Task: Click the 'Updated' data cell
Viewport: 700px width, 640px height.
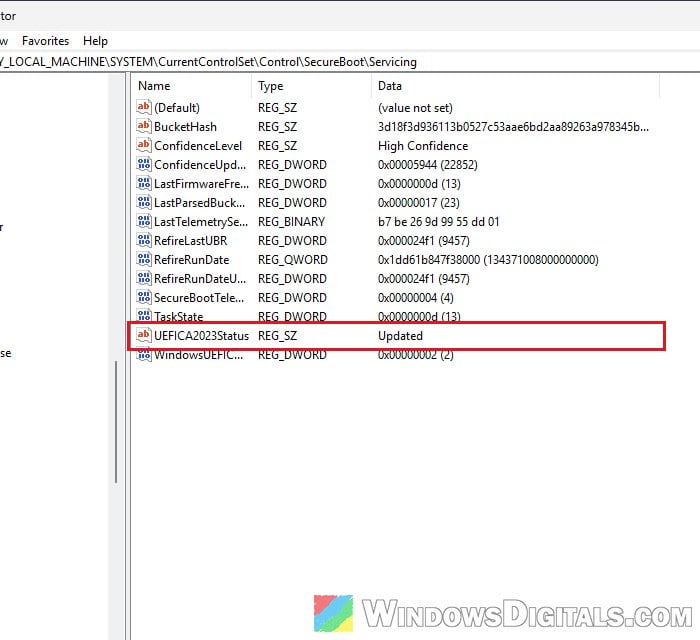Action: pyautogui.click(x=400, y=336)
